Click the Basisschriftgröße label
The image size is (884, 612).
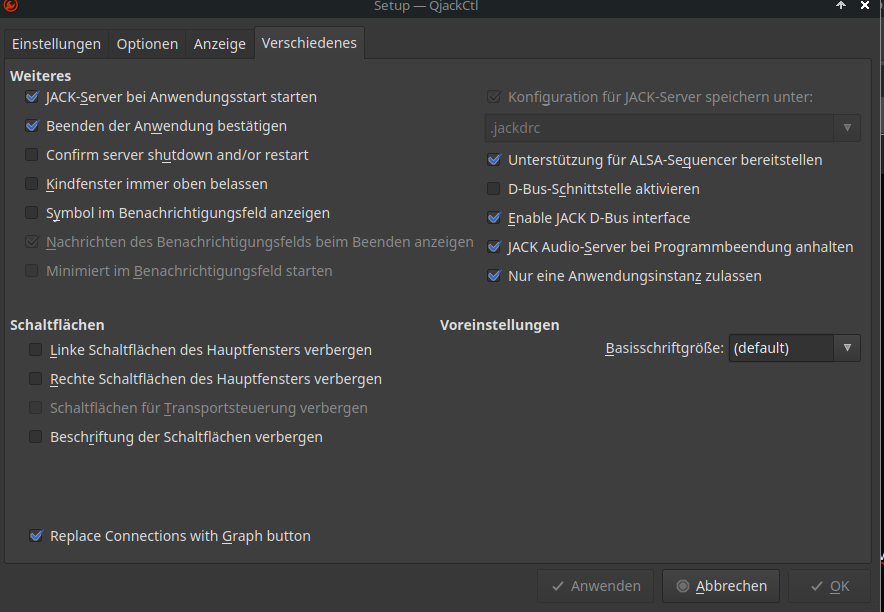coord(664,348)
